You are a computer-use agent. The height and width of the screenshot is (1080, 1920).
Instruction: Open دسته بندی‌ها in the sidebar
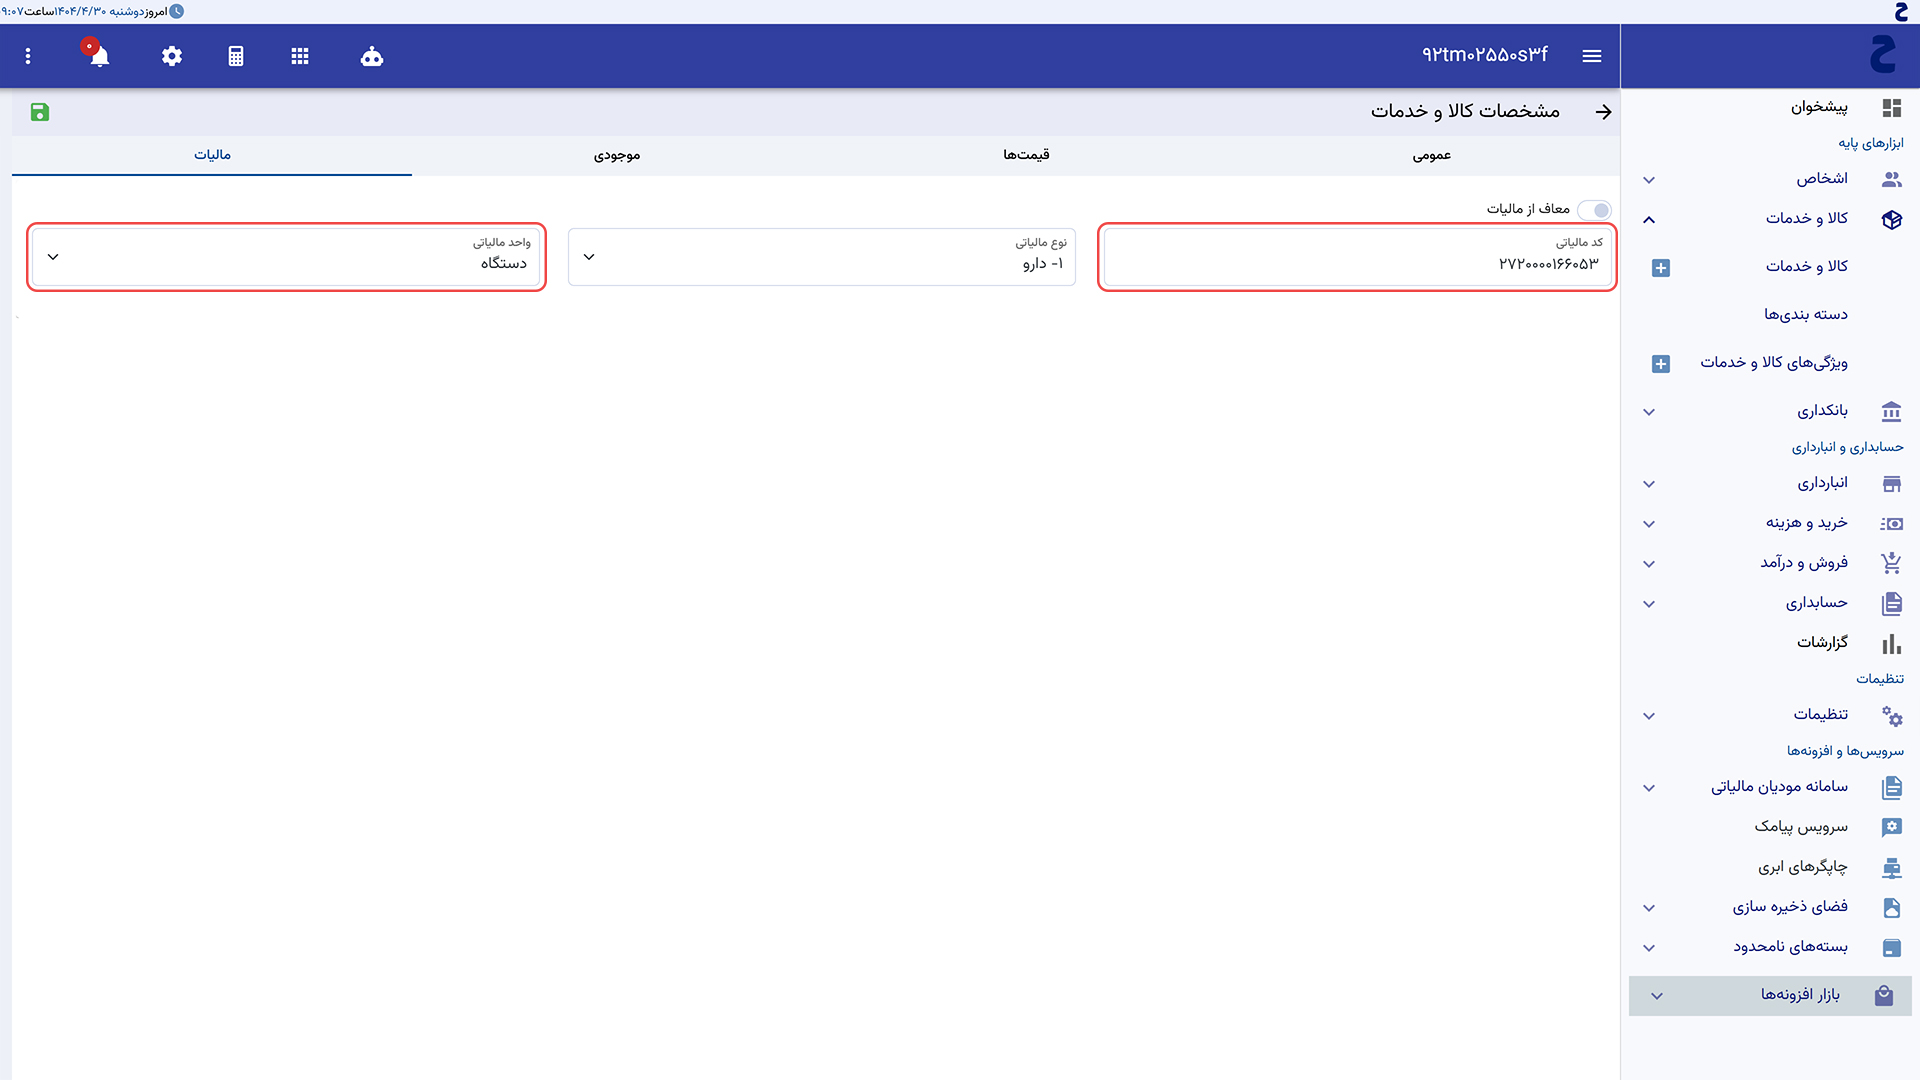coord(1805,315)
